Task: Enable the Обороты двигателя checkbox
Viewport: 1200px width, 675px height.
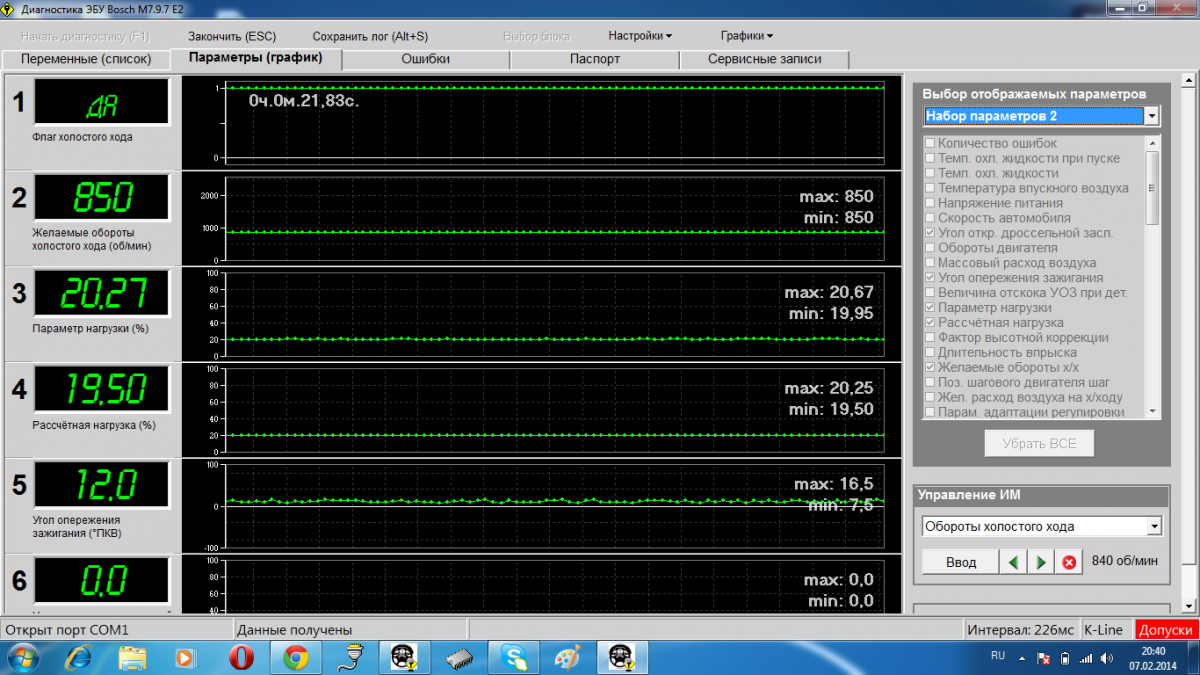Action: point(931,248)
